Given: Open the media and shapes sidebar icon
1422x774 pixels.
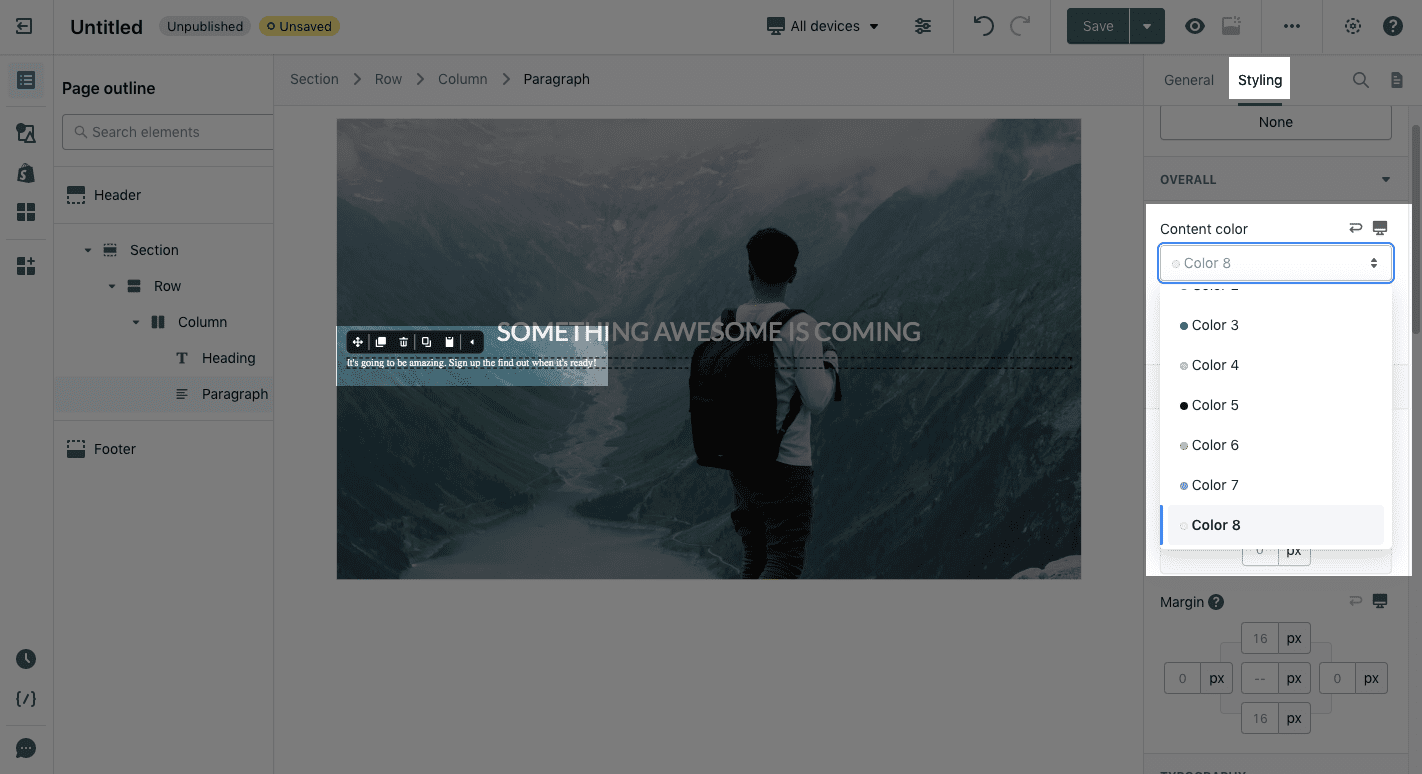Looking at the screenshot, I should tap(26, 133).
